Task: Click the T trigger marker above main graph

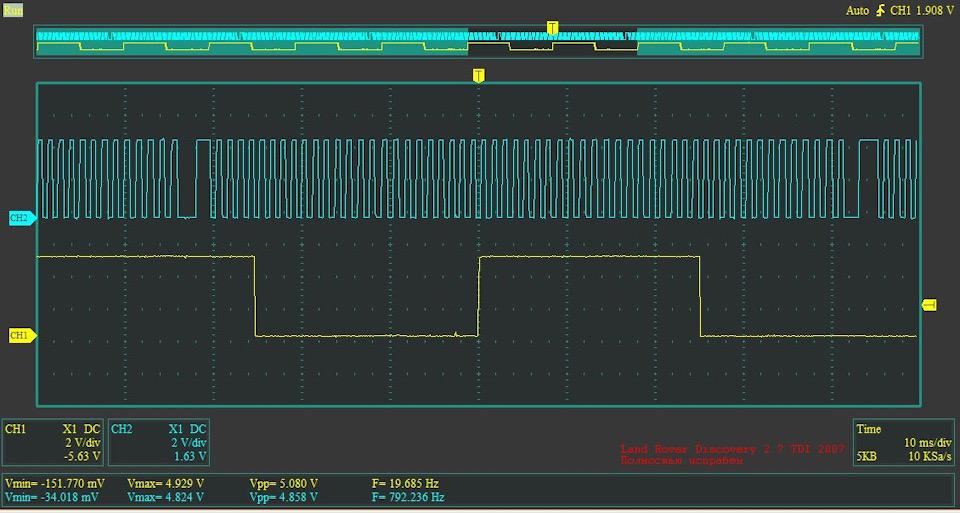Action: pyautogui.click(x=478, y=75)
